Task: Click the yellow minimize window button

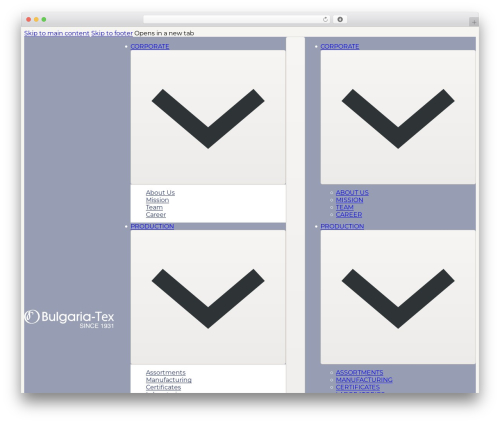Action: tap(36, 20)
